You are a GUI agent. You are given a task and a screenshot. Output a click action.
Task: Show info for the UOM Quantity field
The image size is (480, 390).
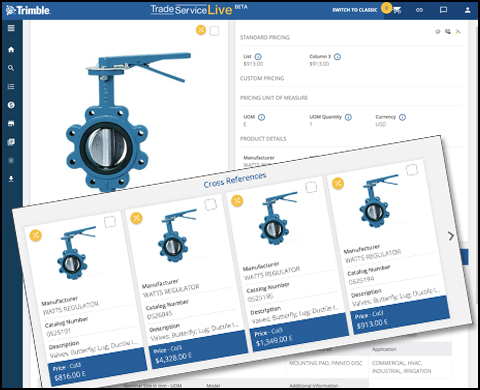click(x=348, y=117)
